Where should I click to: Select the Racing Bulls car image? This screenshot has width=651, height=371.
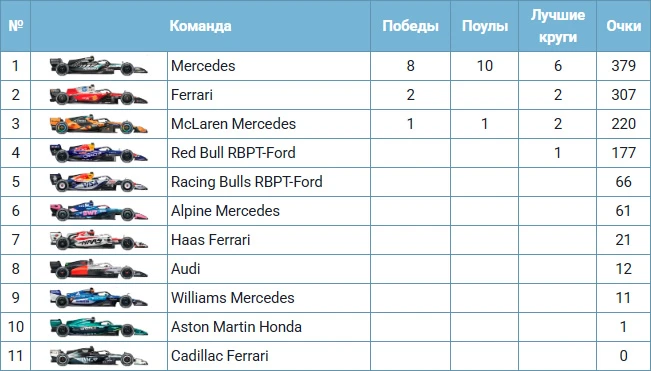98,182
